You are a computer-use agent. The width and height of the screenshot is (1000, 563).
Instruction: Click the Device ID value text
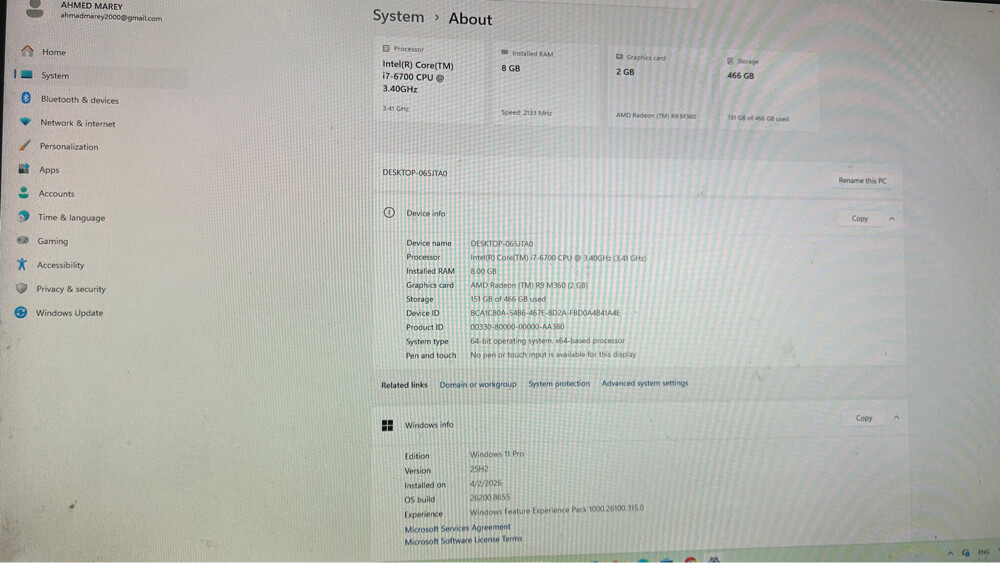(x=545, y=313)
